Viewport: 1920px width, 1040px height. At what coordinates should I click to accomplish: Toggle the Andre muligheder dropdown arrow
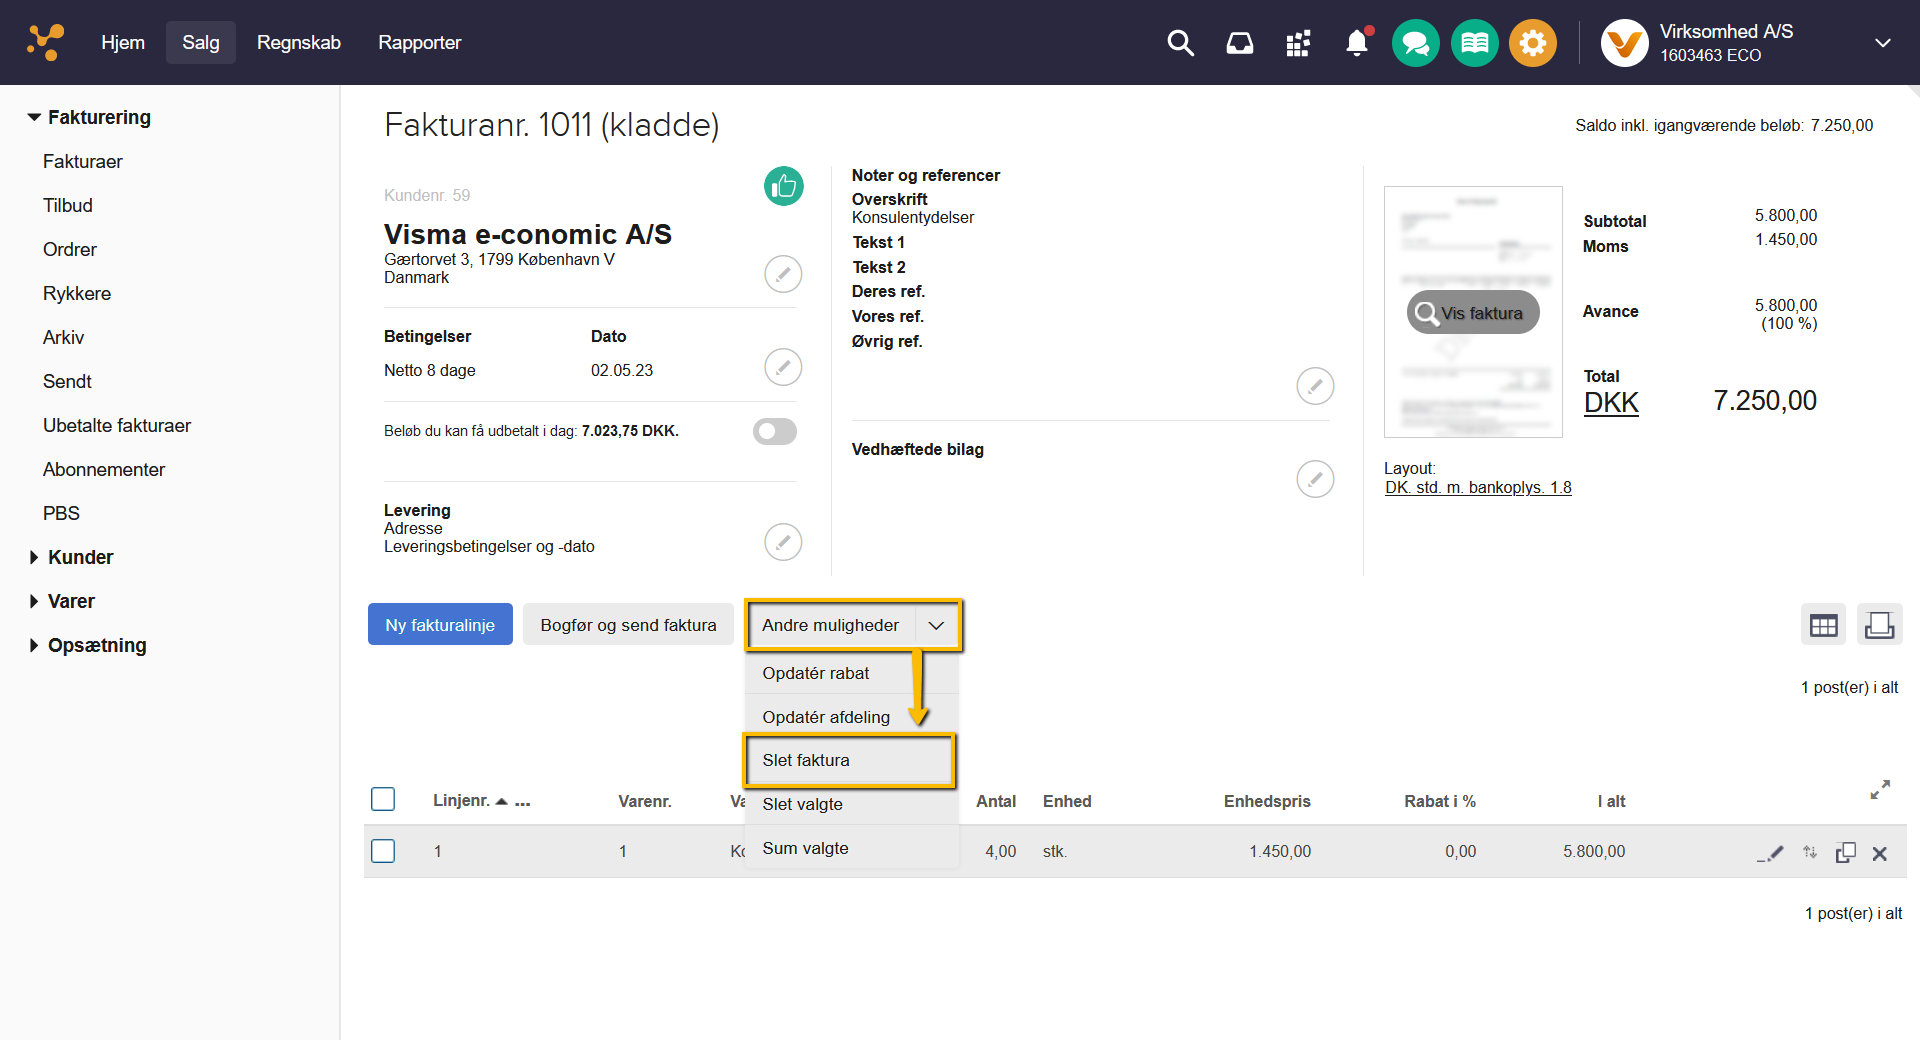coord(936,625)
